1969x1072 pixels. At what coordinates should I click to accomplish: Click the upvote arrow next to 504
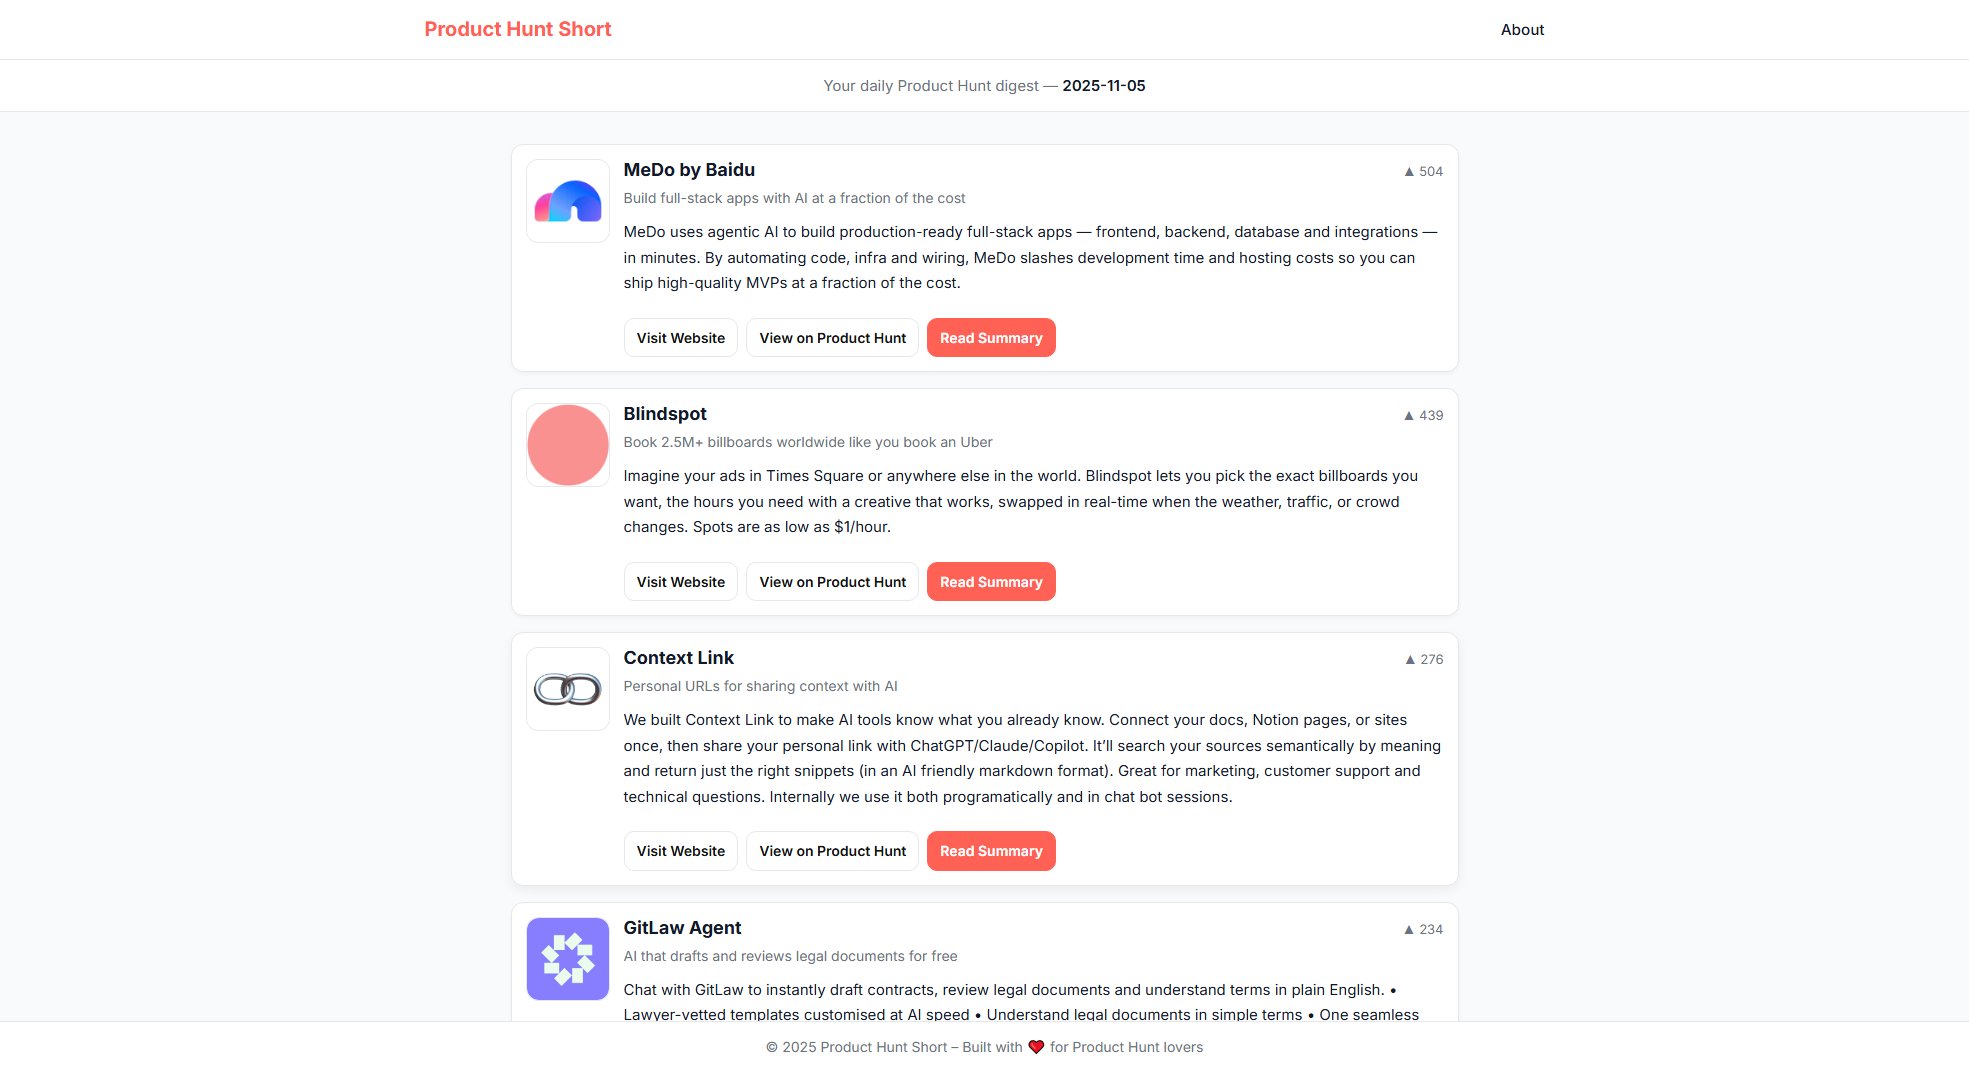(1410, 171)
